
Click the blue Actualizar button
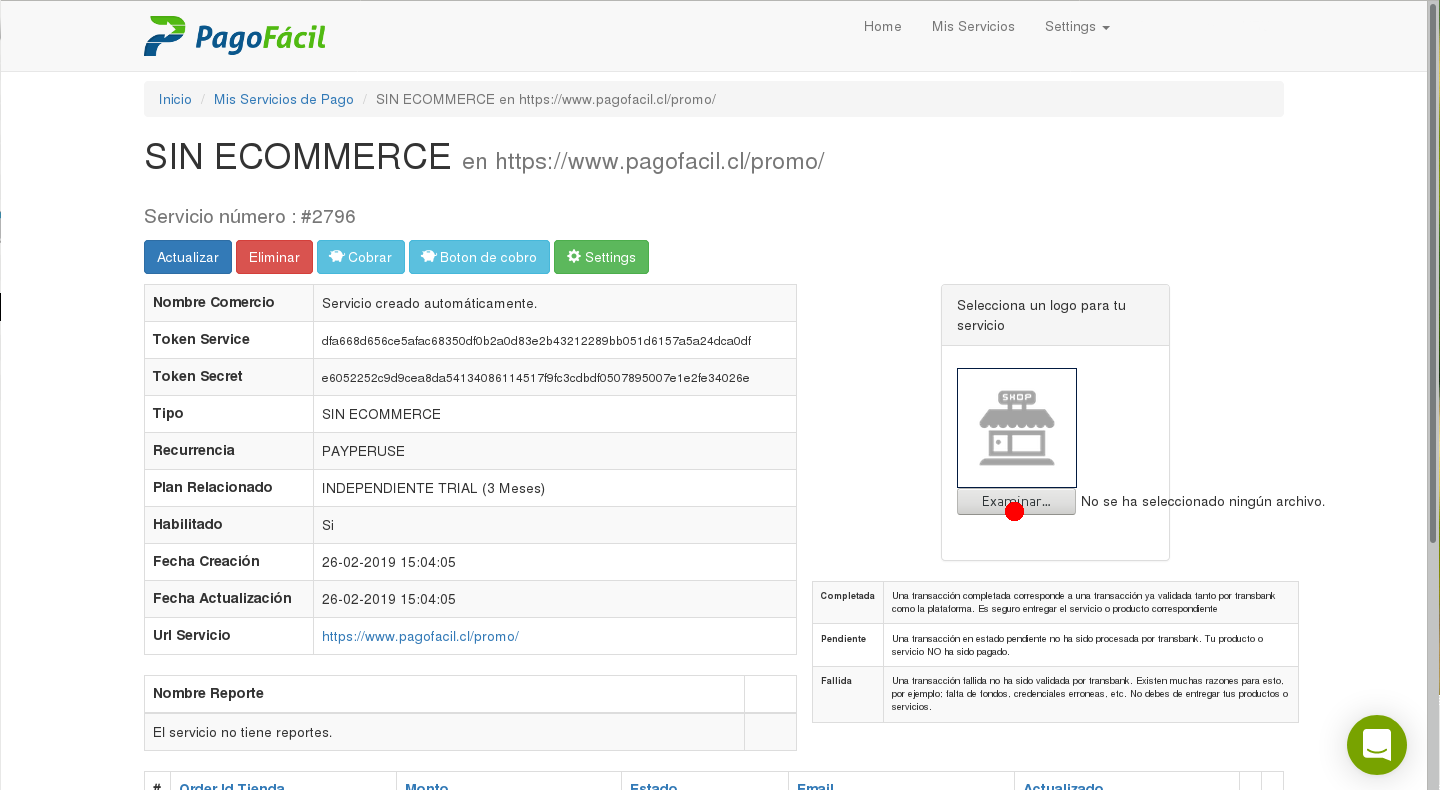[x=188, y=257]
